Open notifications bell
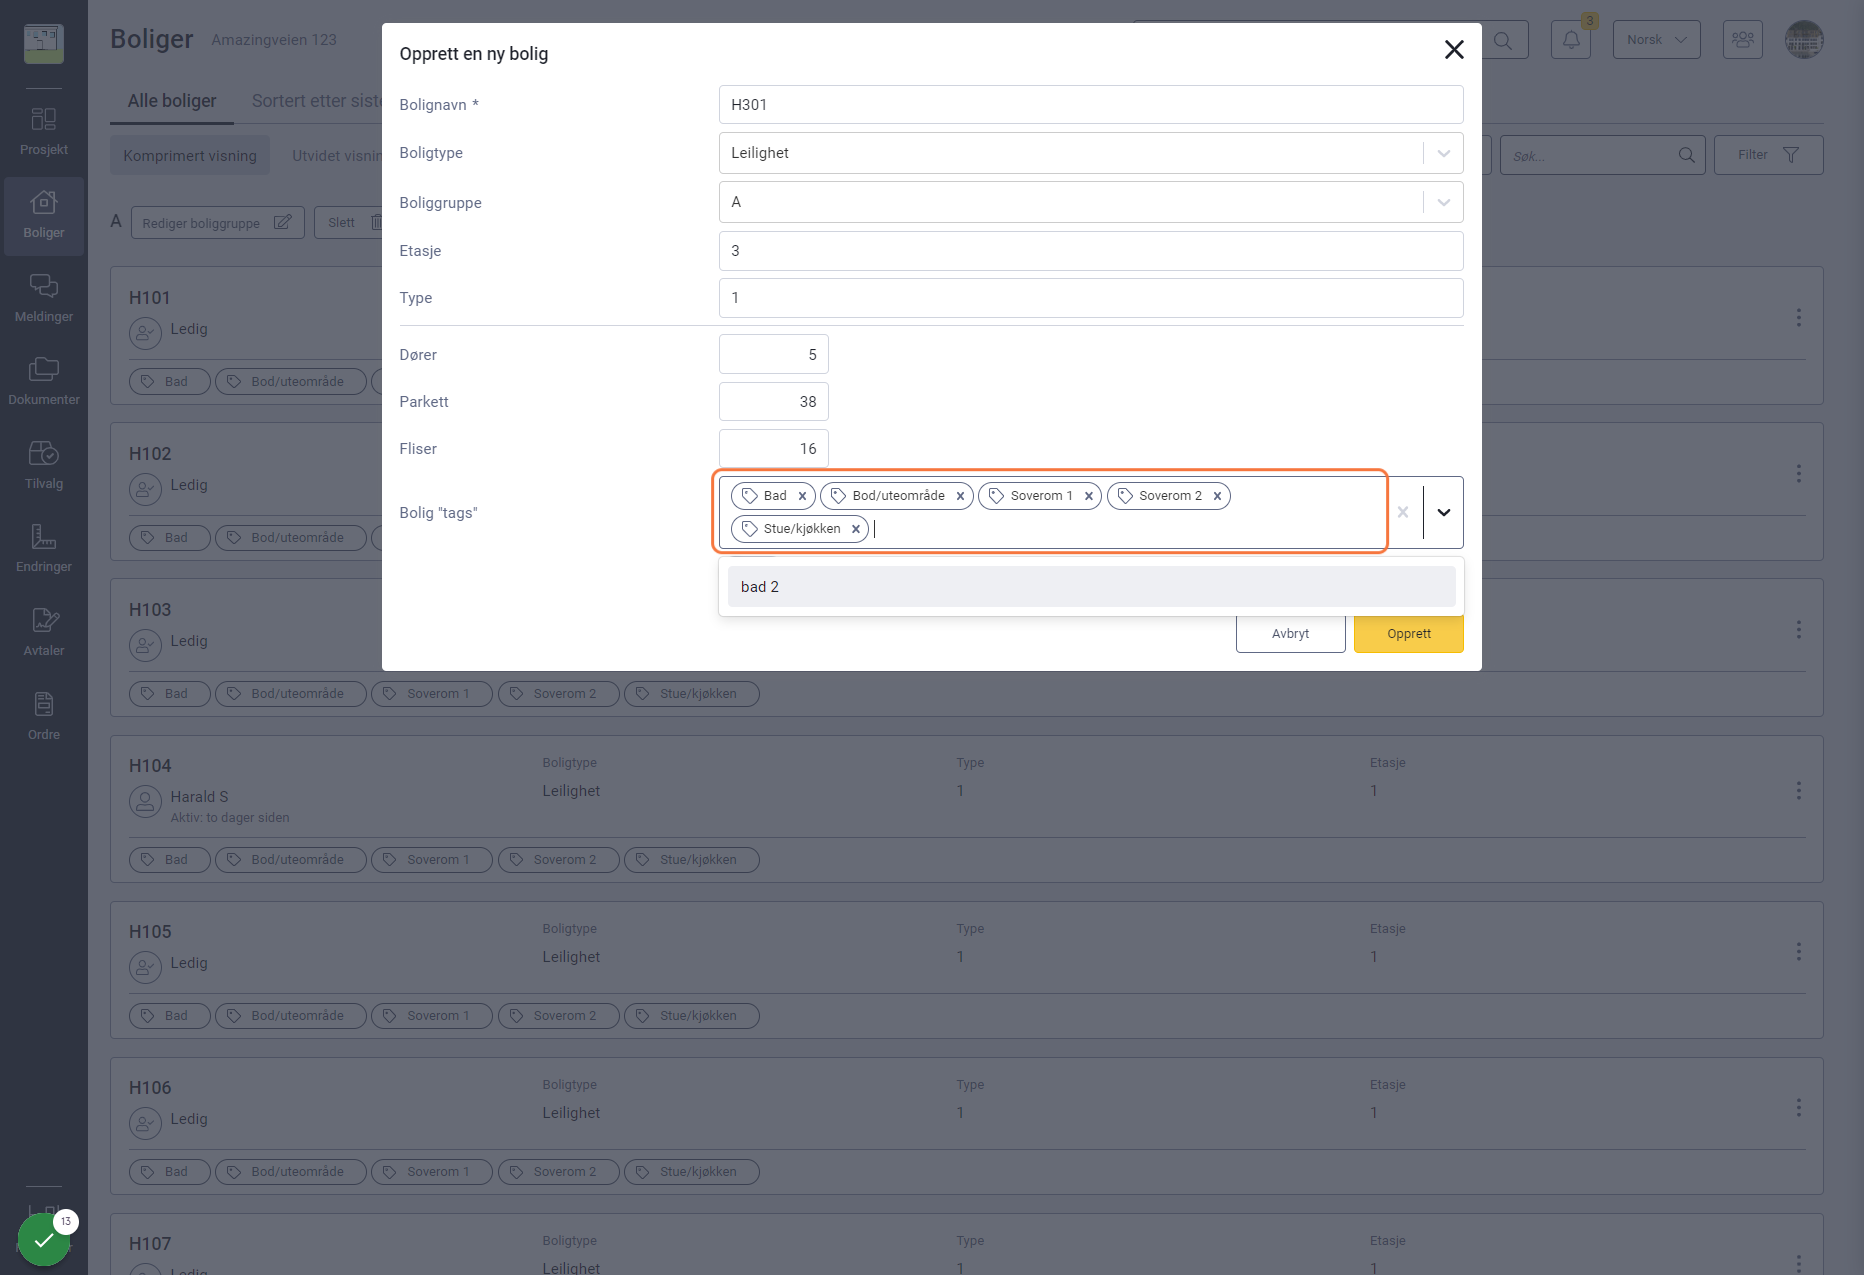The height and width of the screenshot is (1275, 1864). pyautogui.click(x=1571, y=40)
